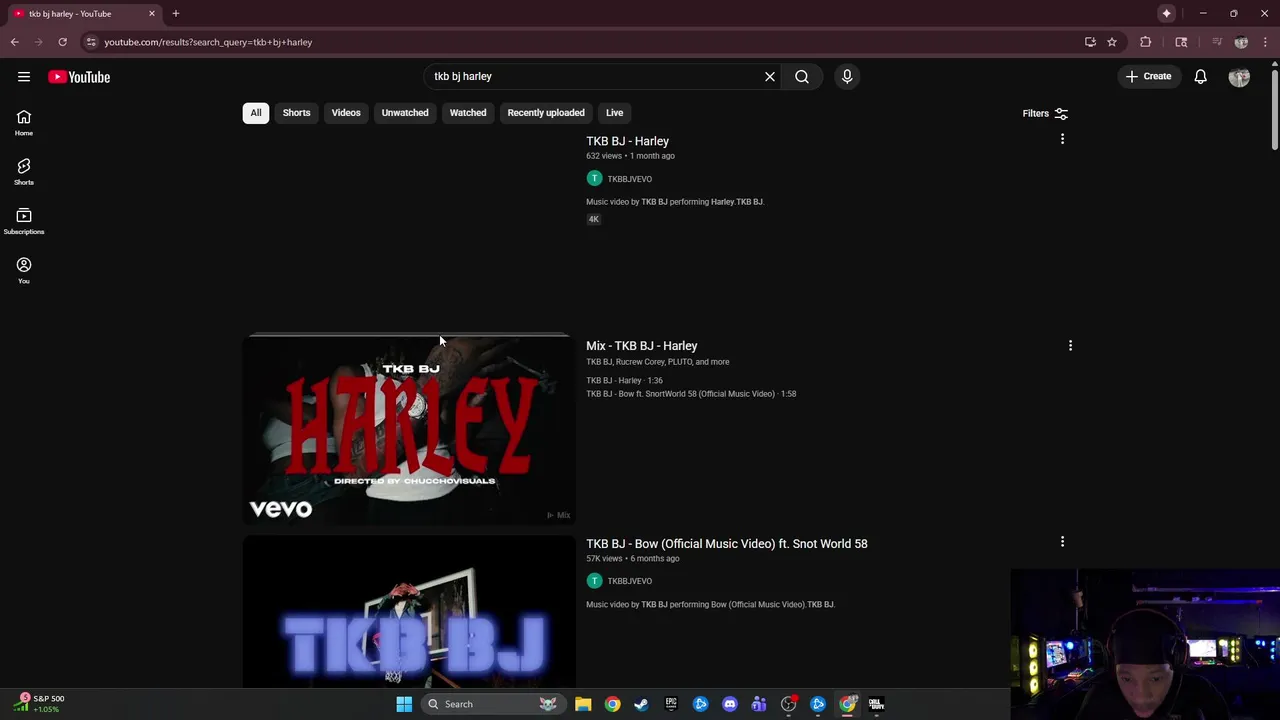Open the You section in the sidebar
Viewport: 1280px width, 720px height.
pos(24,270)
